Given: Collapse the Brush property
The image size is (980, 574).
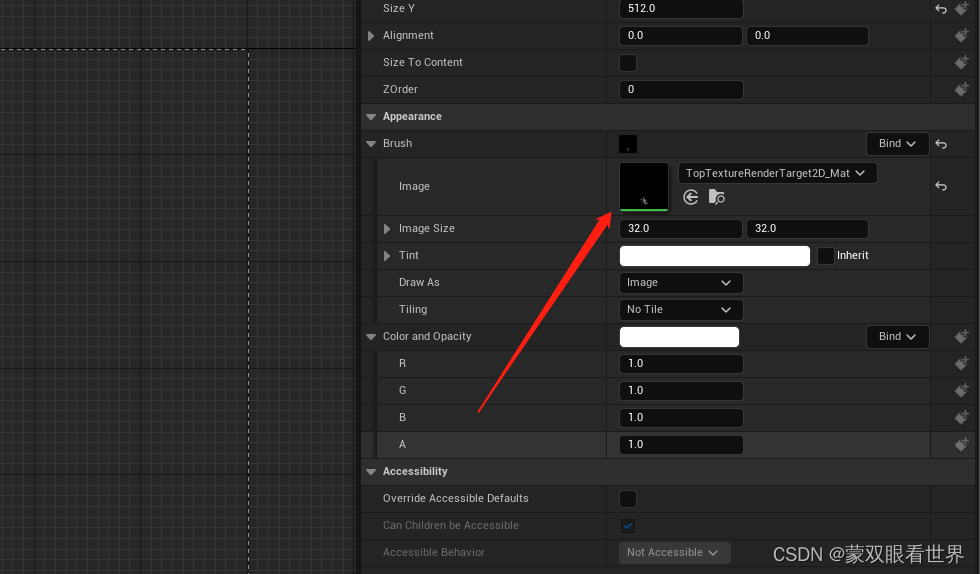Looking at the screenshot, I should pyautogui.click(x=371, y=144).
